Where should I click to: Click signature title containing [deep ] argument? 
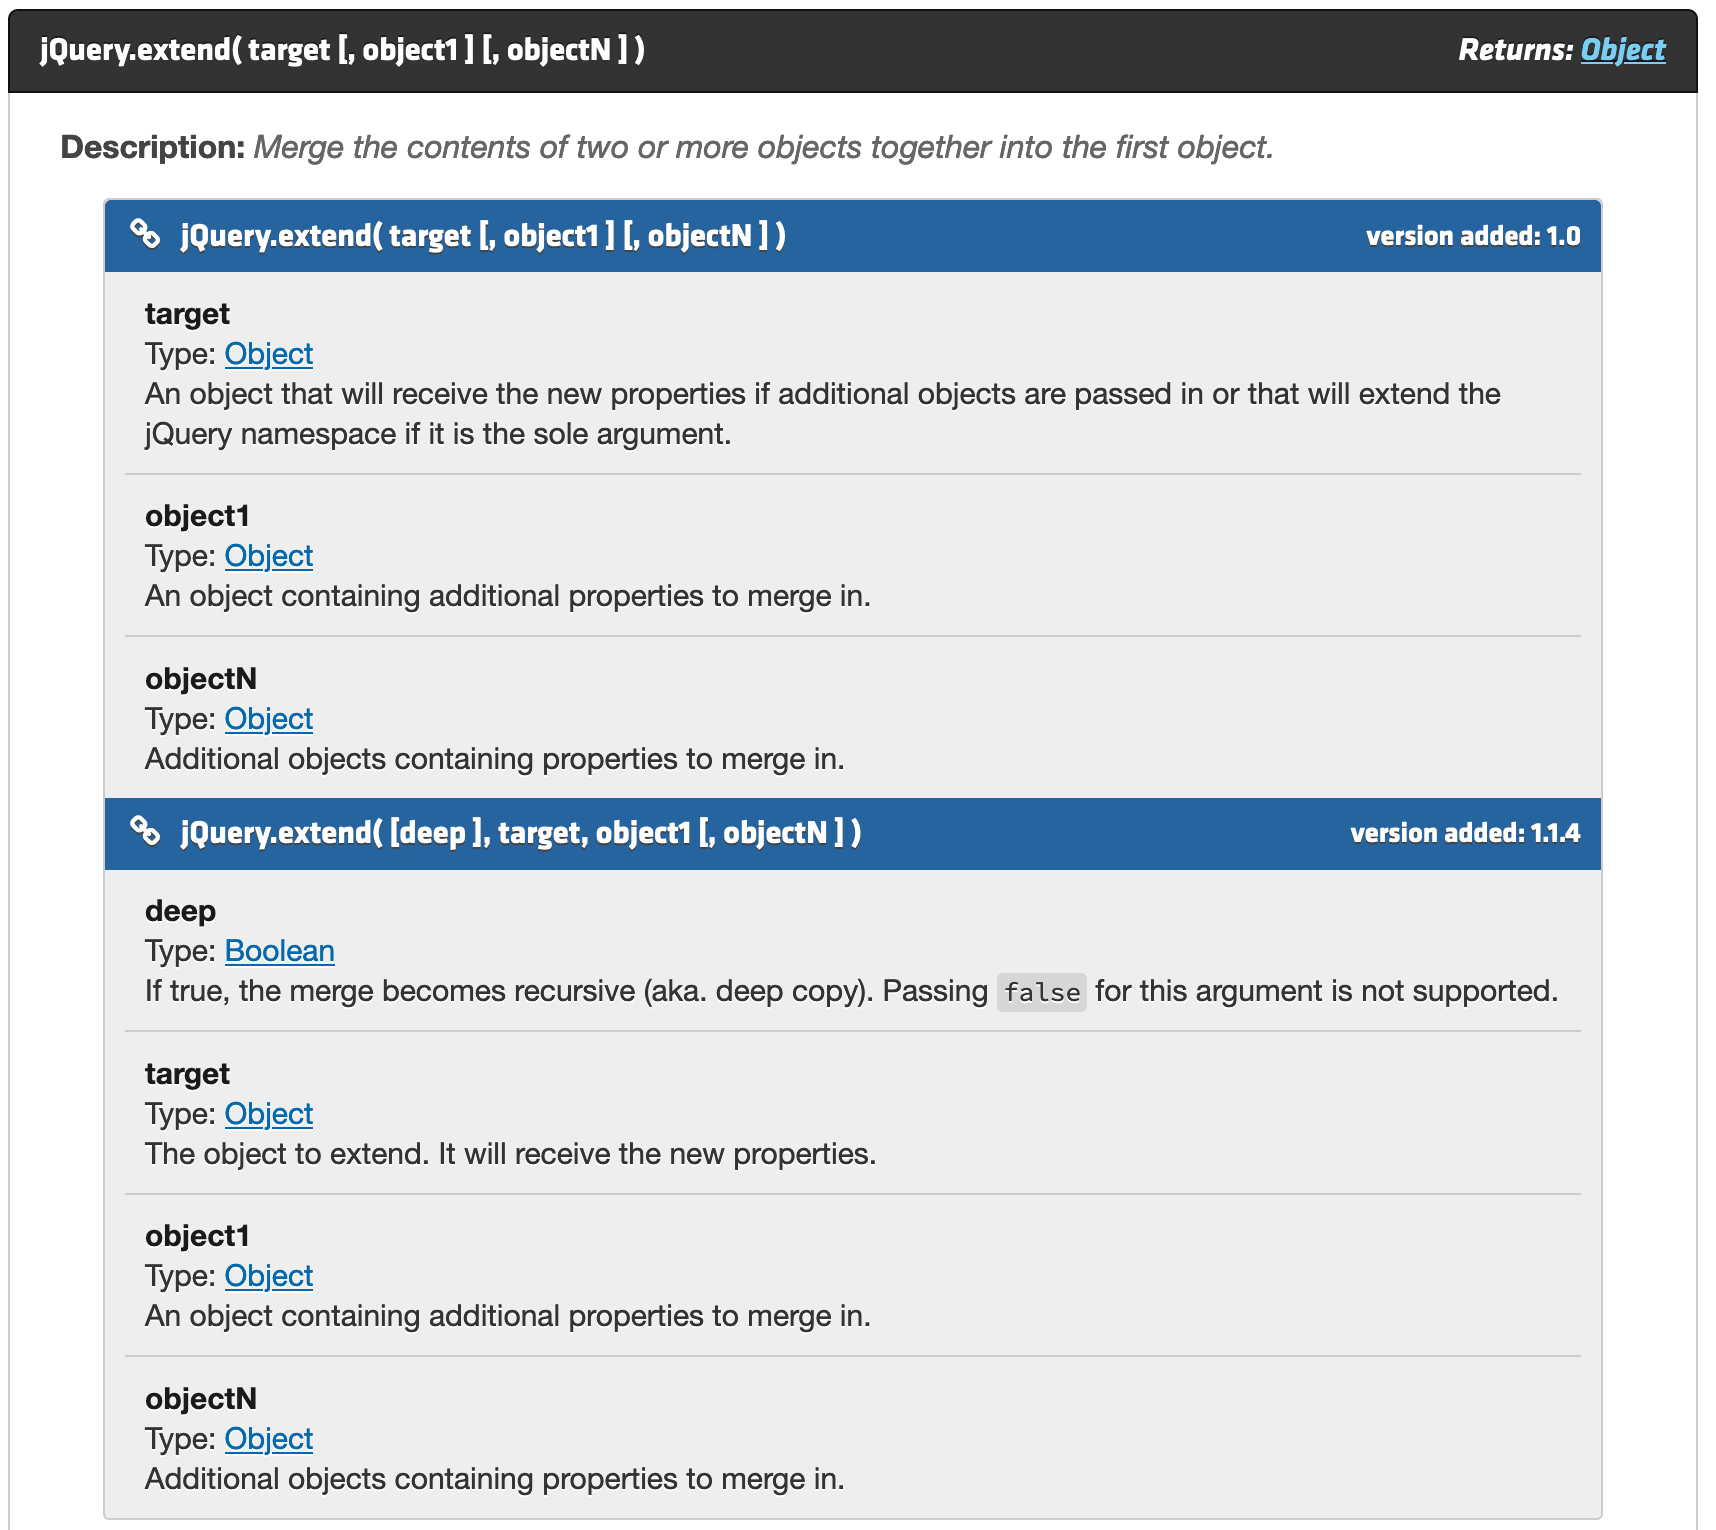[x=521, y=832]
